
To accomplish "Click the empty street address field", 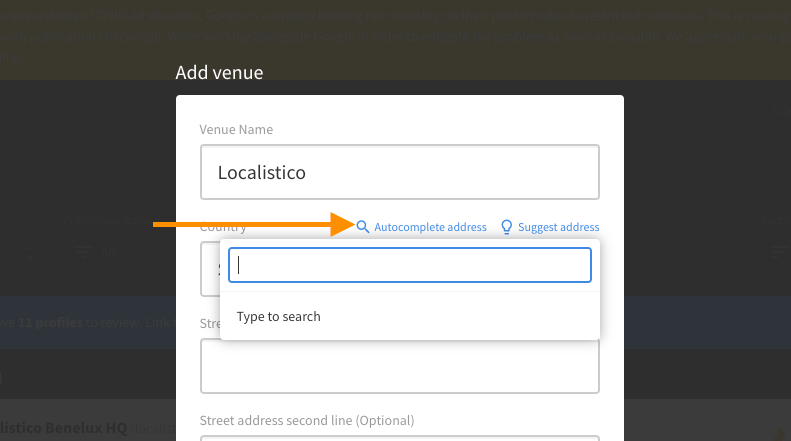I will pos(400,366).
